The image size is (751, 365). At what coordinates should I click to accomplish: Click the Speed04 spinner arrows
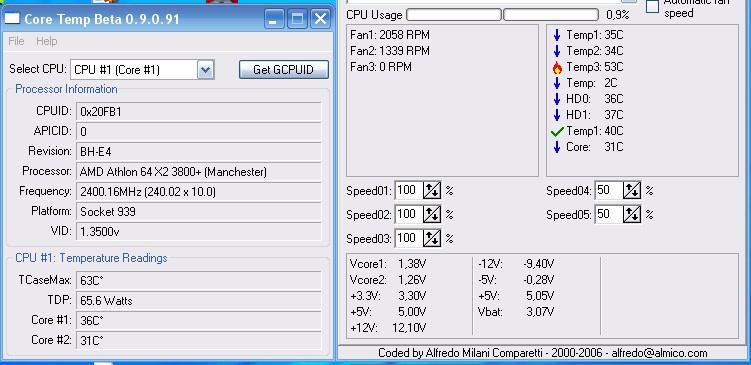(x=632, y=191)
